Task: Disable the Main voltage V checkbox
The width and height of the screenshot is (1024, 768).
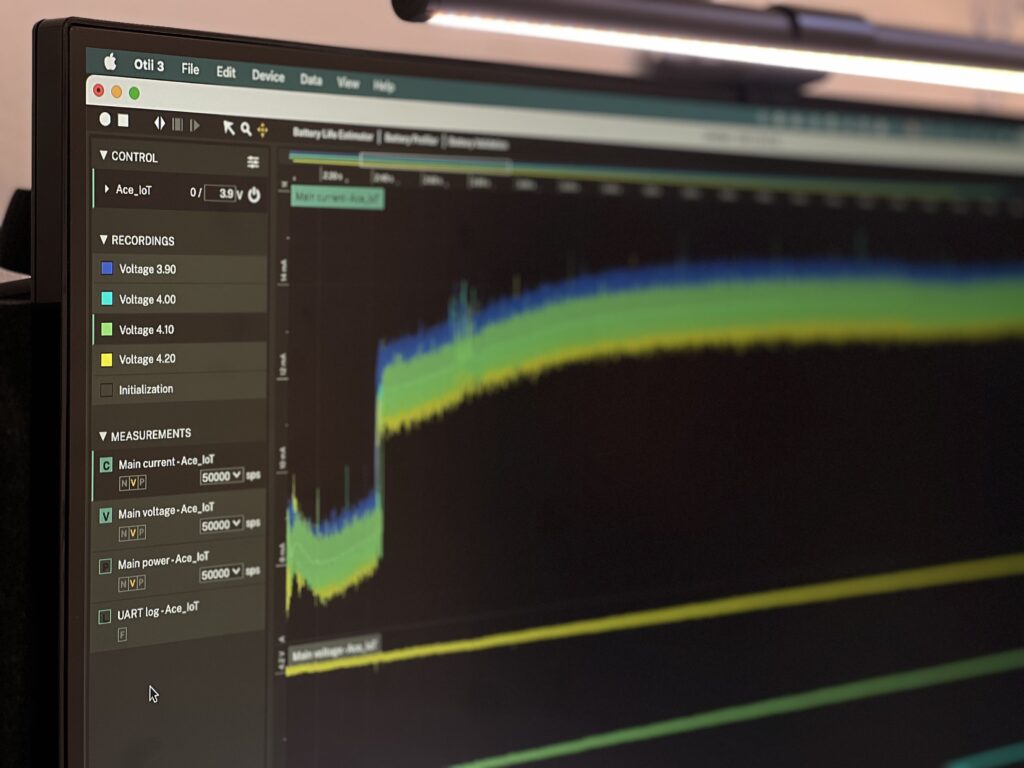Action: coord(106,516)
